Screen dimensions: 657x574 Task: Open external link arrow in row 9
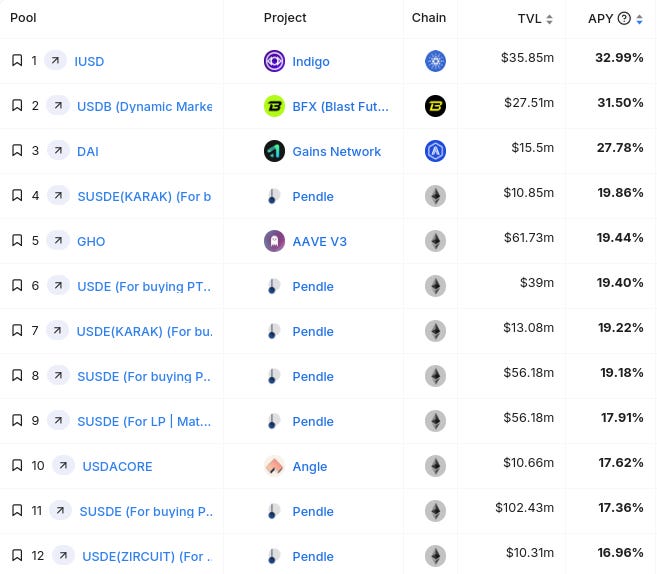[58, 420]
